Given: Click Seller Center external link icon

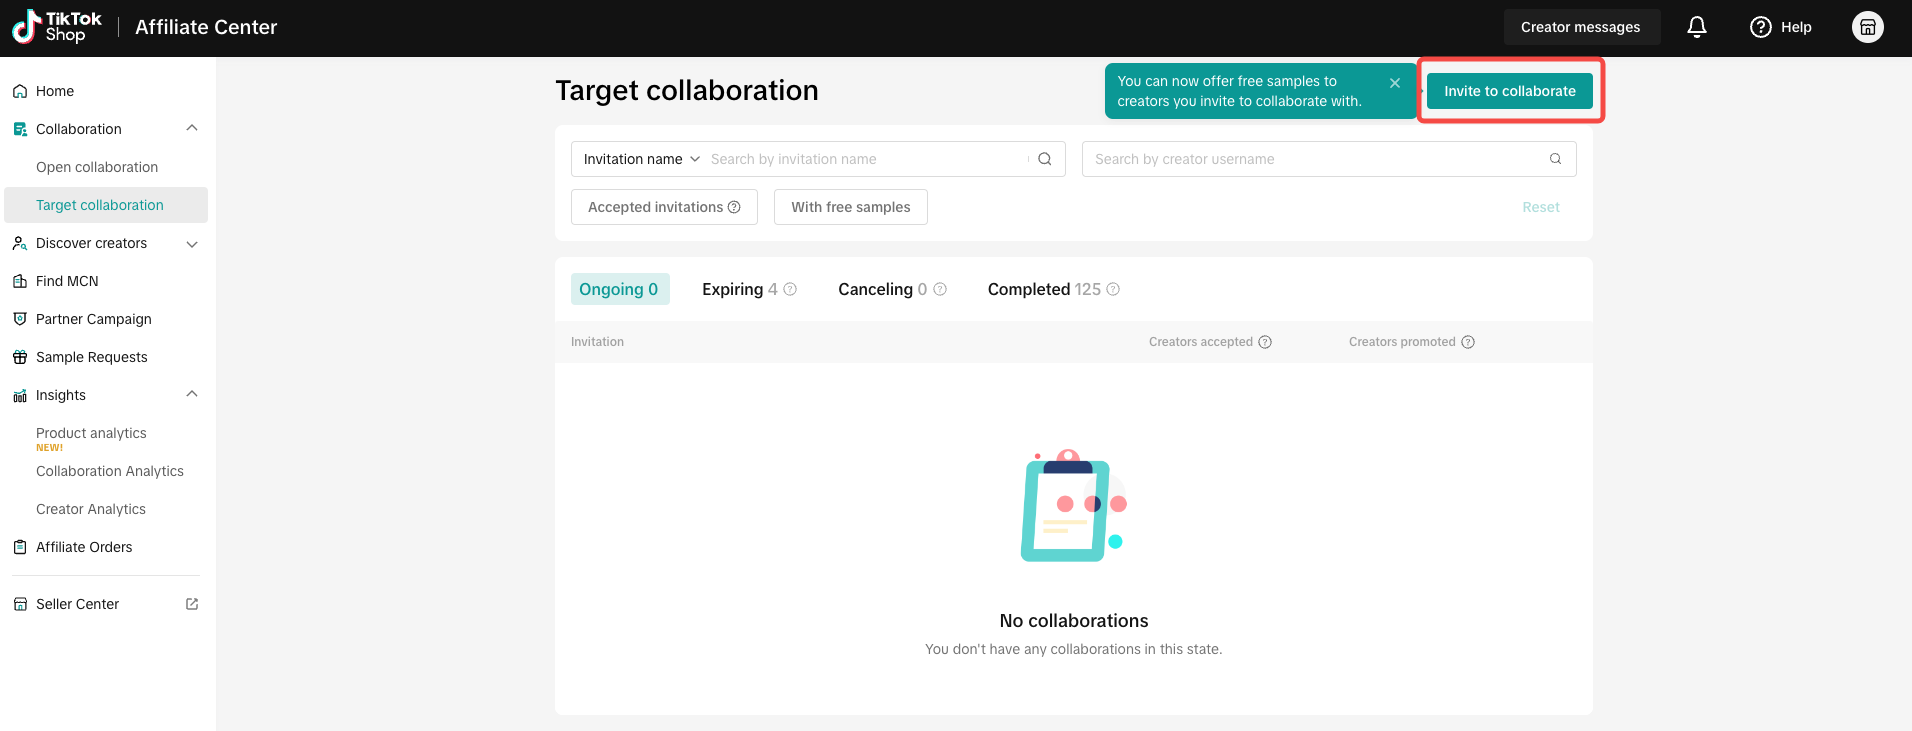Looking at the screenshot, I should [x=192, y=604].
